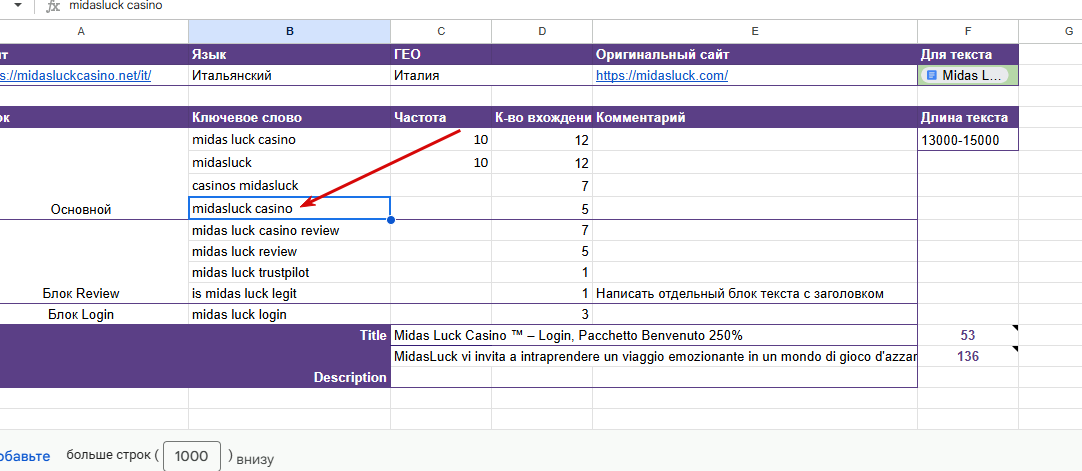
Task: Select the Итальянский cell
Action: (x=289, y=76)
